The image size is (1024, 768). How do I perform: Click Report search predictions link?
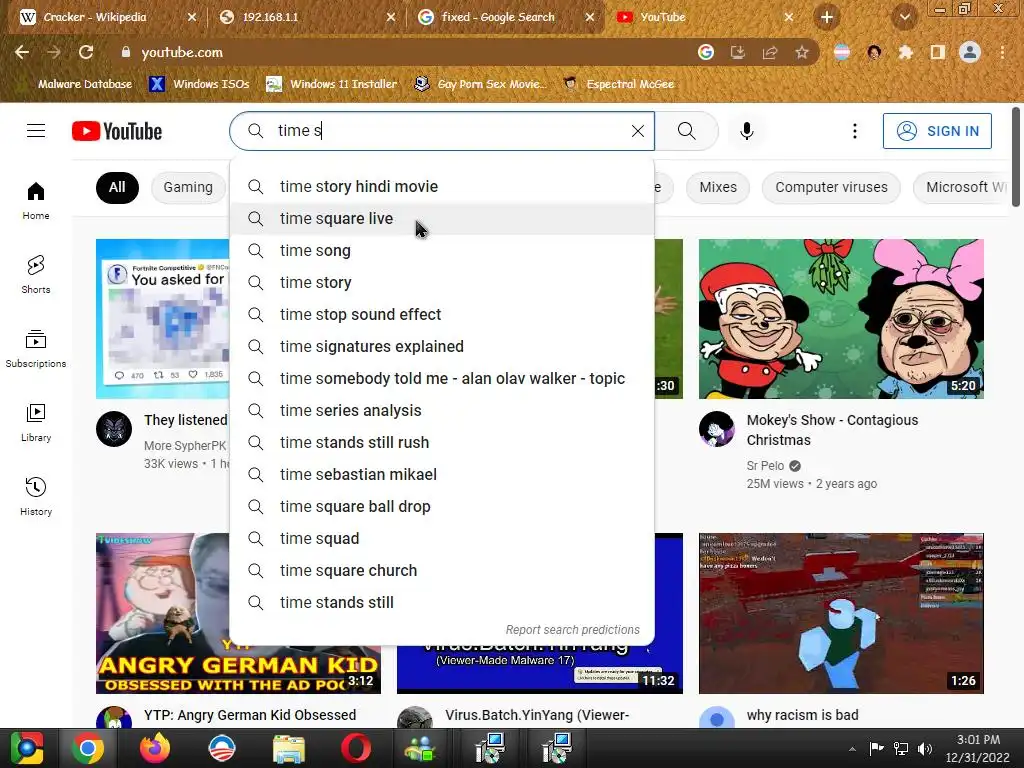pos(572,630)
